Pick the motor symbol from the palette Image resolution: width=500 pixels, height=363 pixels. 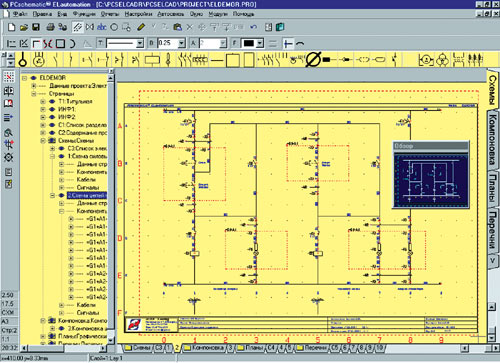click(x=38, y=60)
